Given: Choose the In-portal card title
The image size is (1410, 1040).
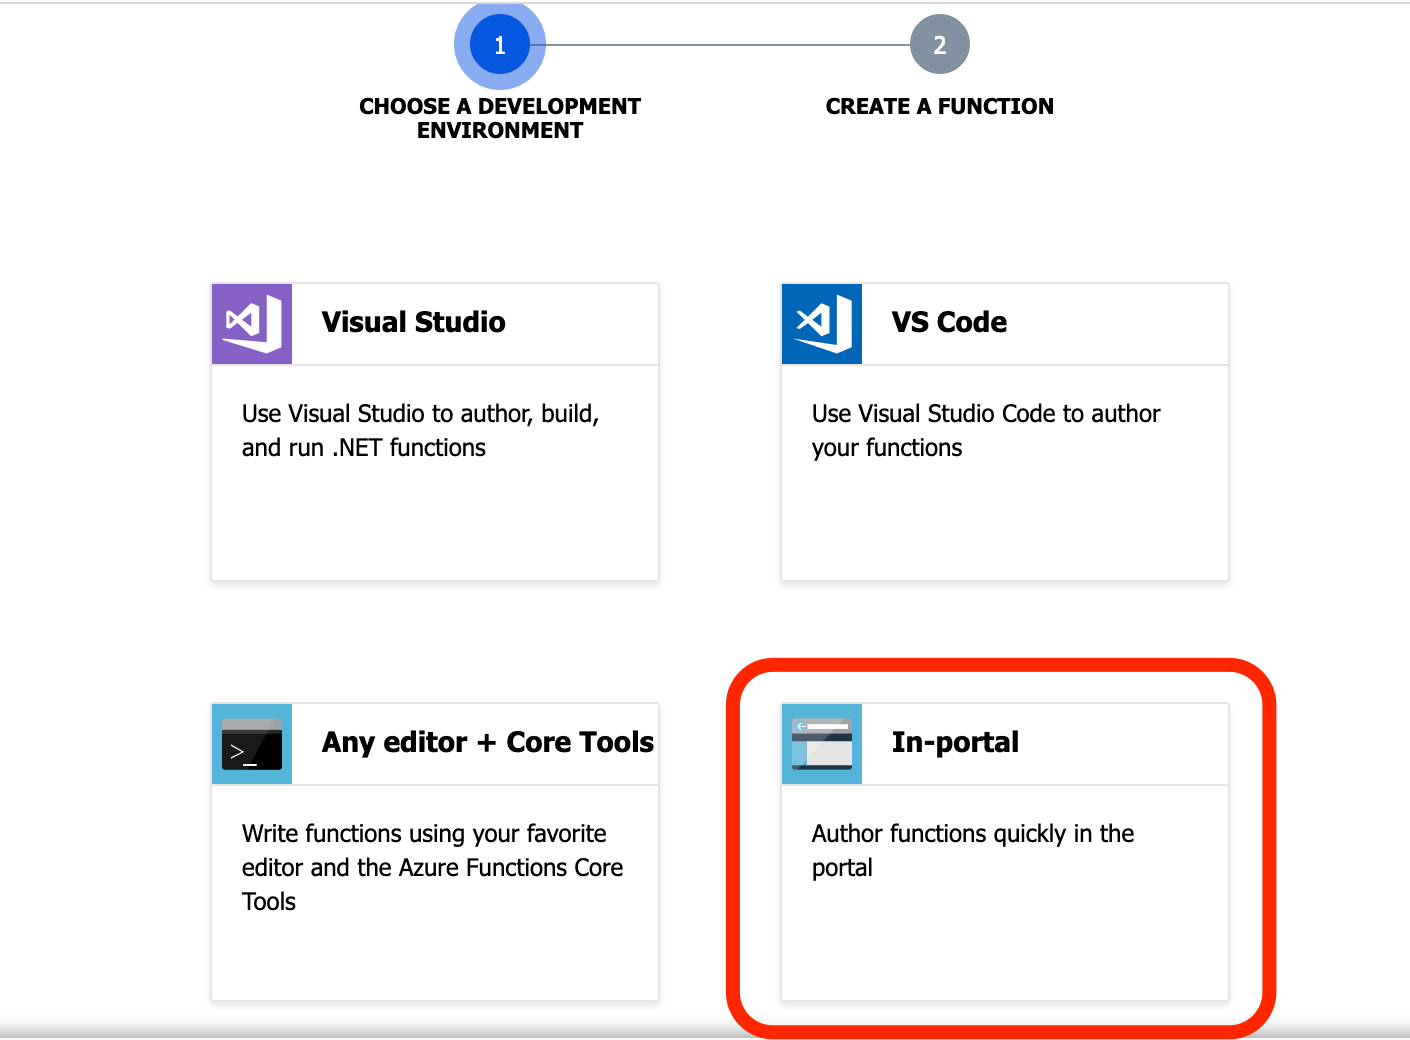Looking at the screenshot, I should (x=955, y=742).
